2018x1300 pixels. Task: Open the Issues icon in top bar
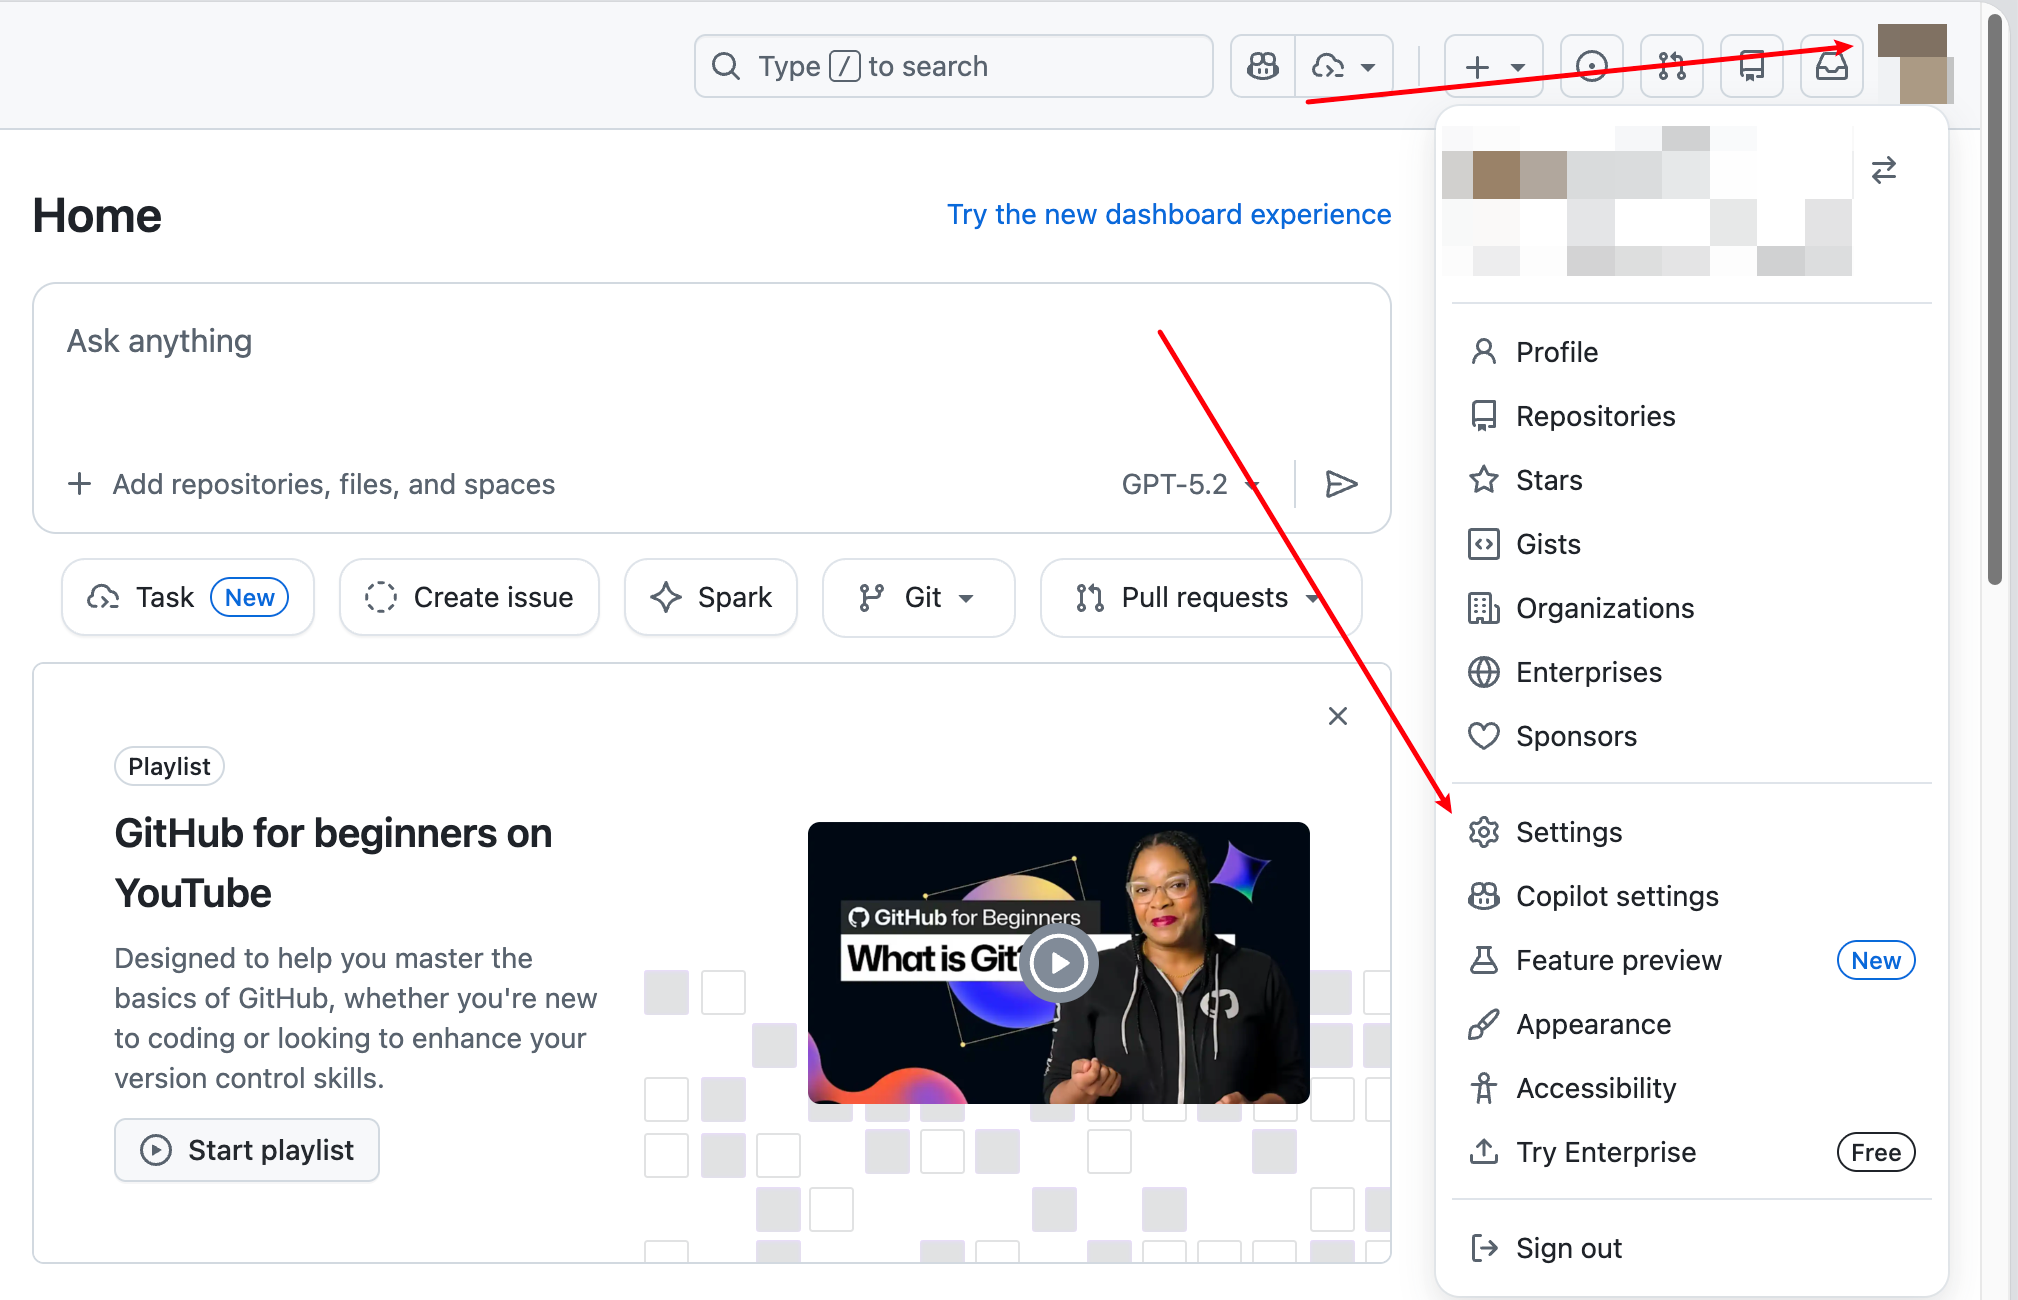1591,67
